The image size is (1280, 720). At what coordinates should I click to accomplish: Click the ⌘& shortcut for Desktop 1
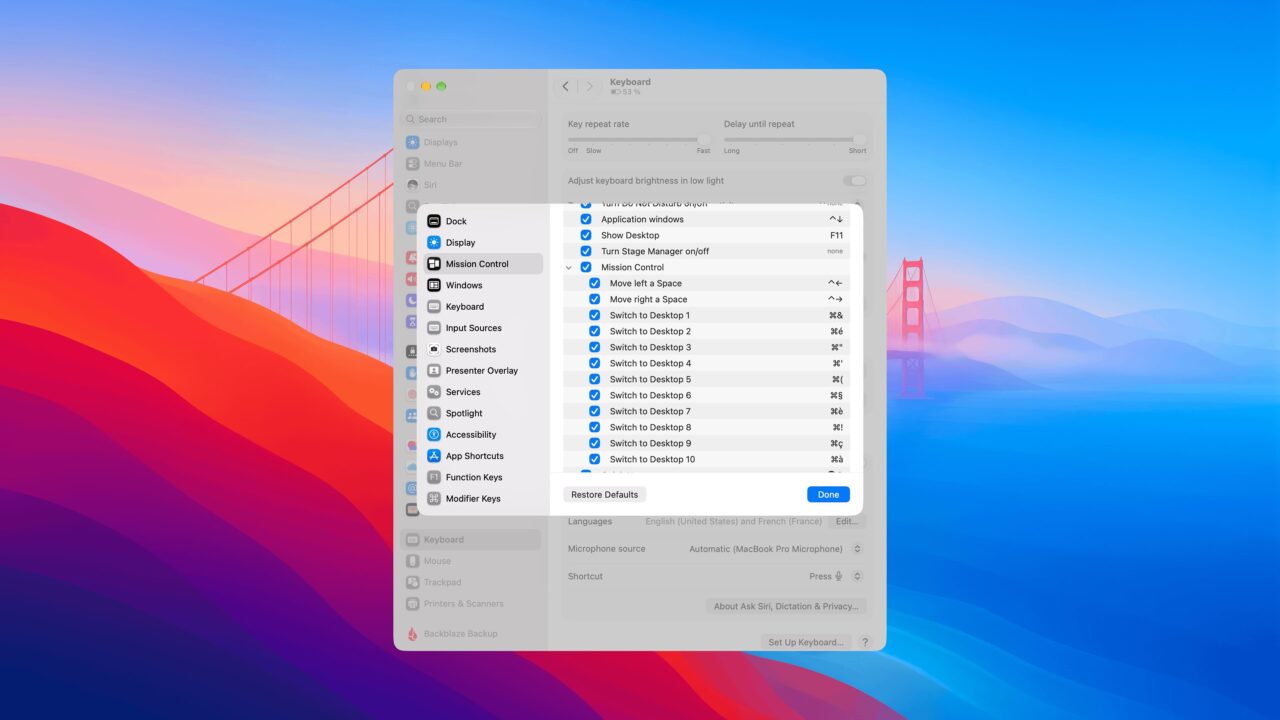click(x=836, y=315)
